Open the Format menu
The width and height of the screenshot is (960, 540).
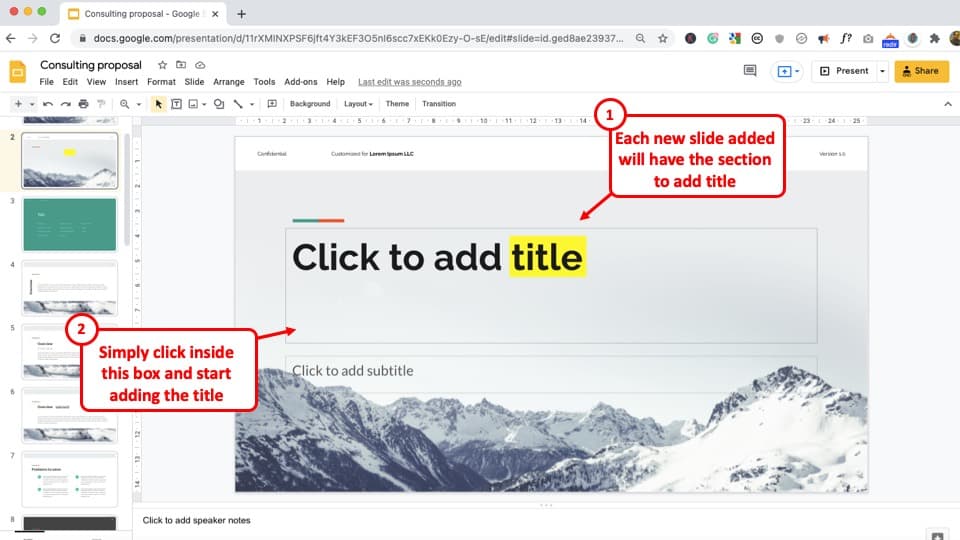[161, 82]
